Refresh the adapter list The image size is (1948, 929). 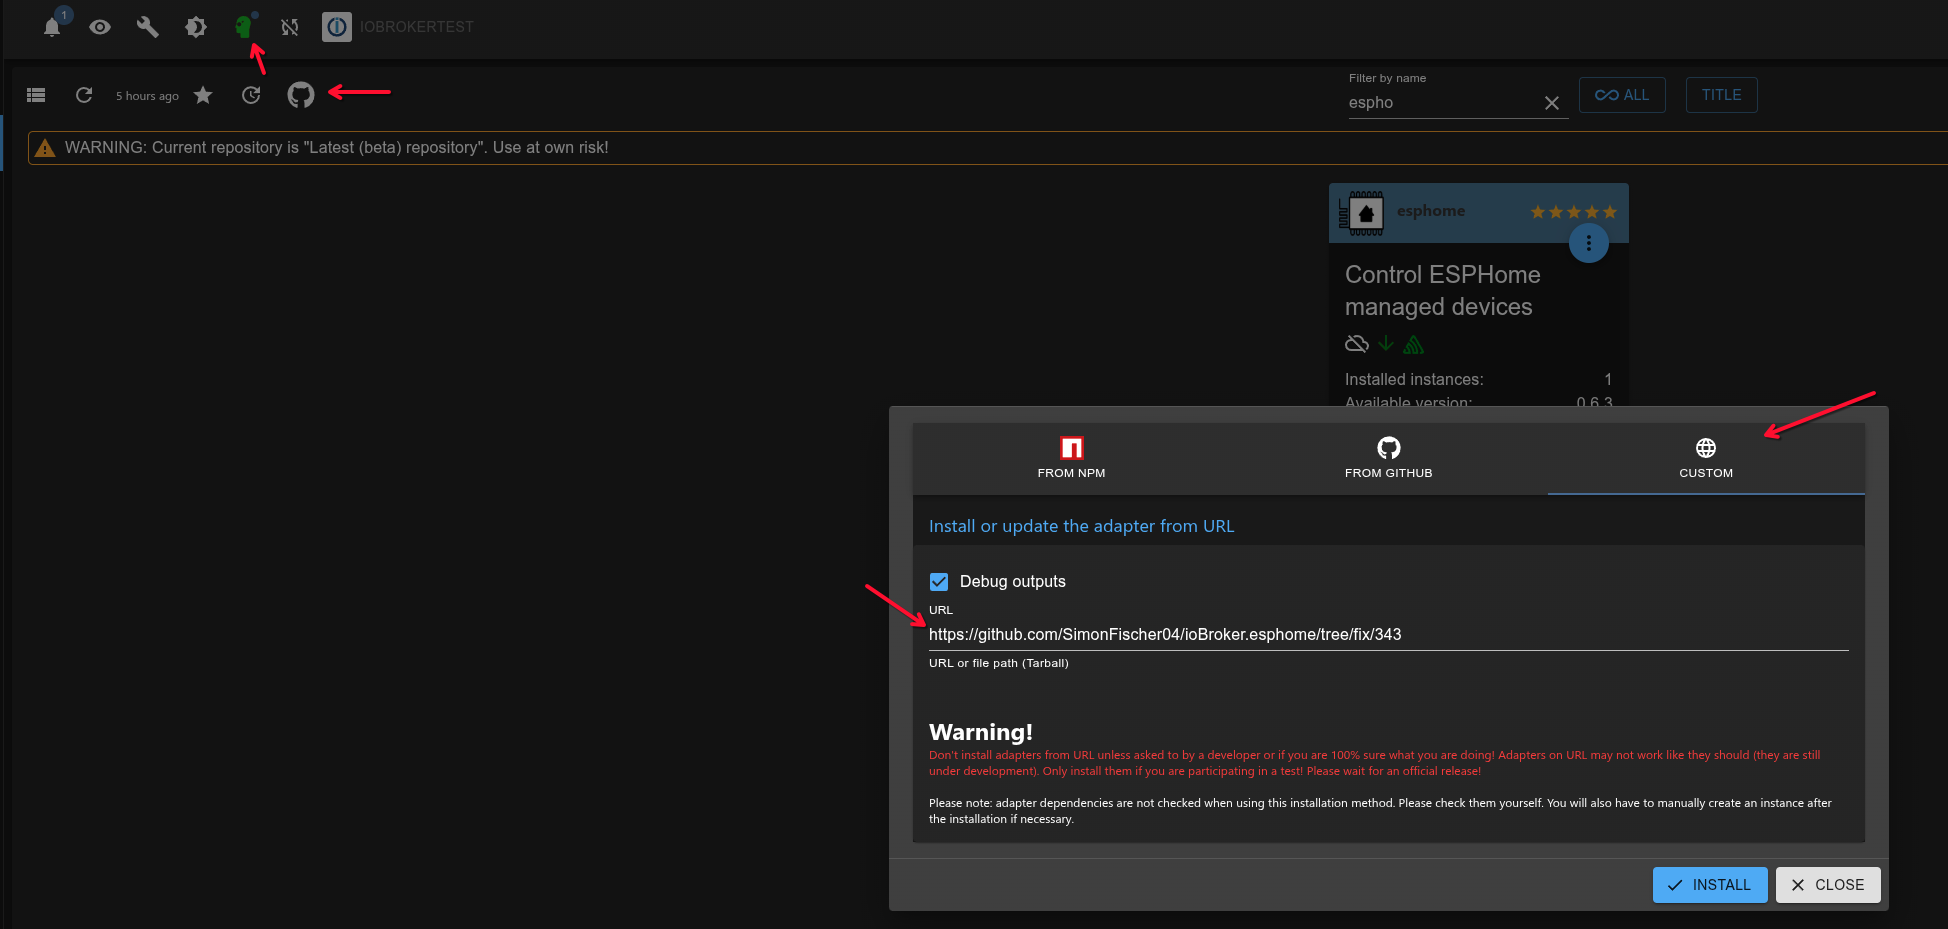pos(84,95)
